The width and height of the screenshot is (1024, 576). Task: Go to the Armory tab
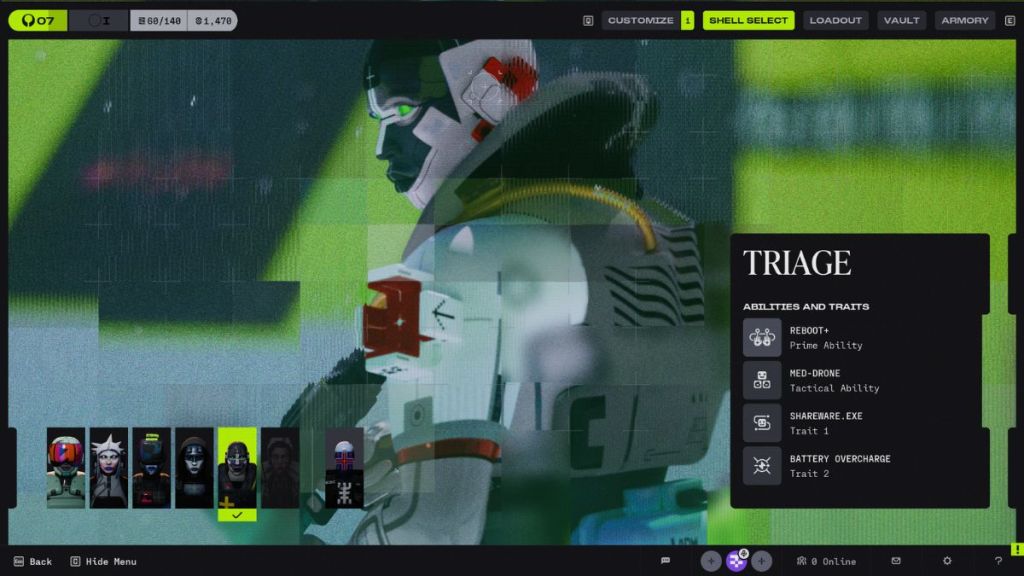click(x=964, y=20)
